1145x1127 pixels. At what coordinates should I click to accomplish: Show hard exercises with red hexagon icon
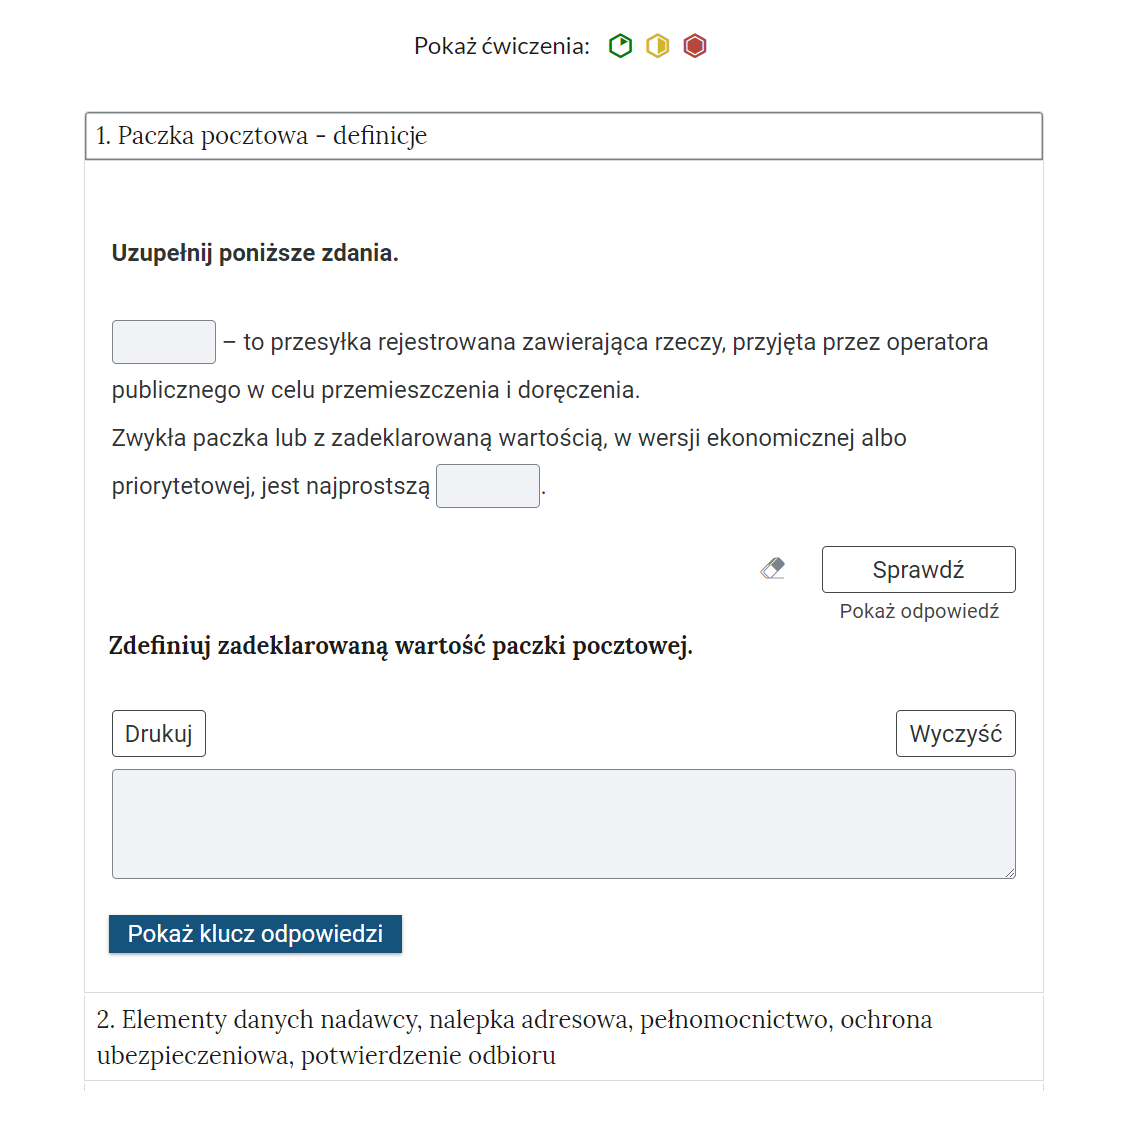pos(695,46)
